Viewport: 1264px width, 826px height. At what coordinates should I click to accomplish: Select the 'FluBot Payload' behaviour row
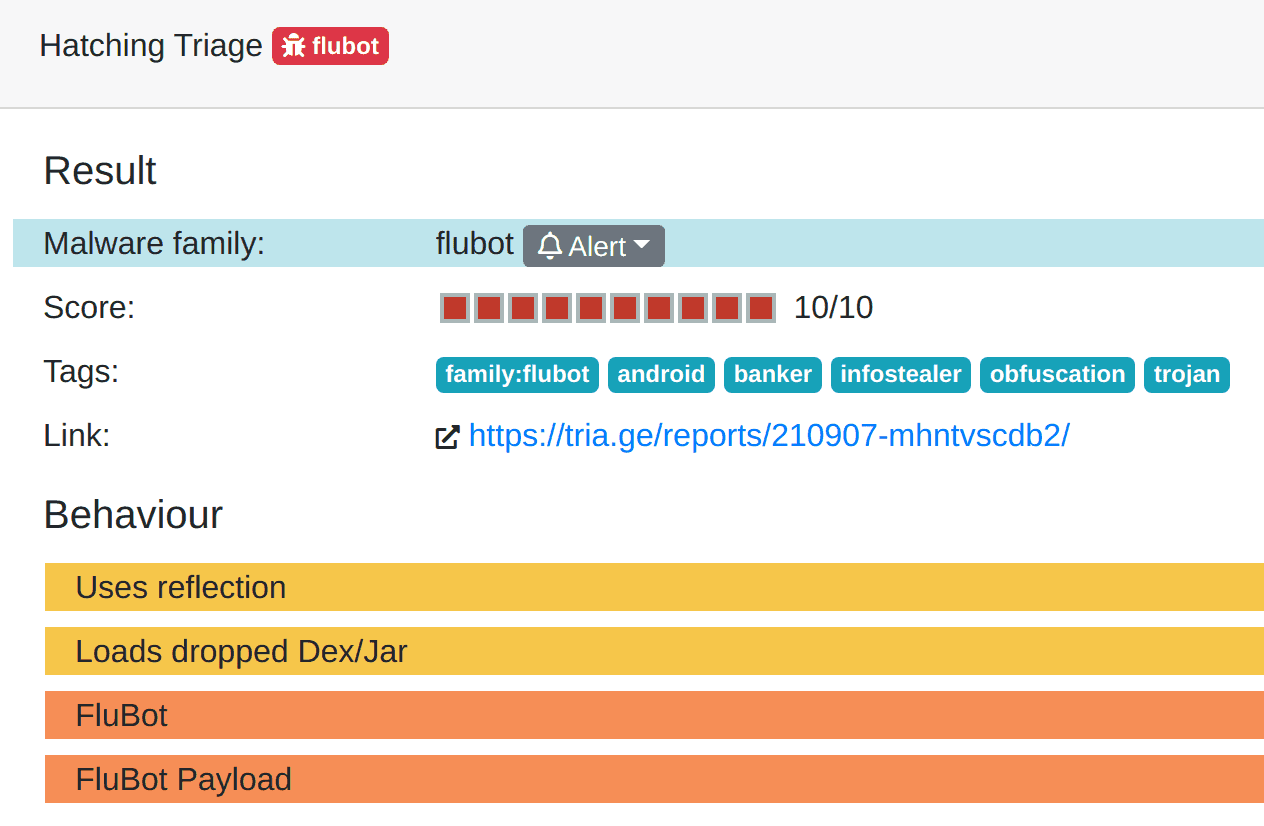click(x=654, y=779)
